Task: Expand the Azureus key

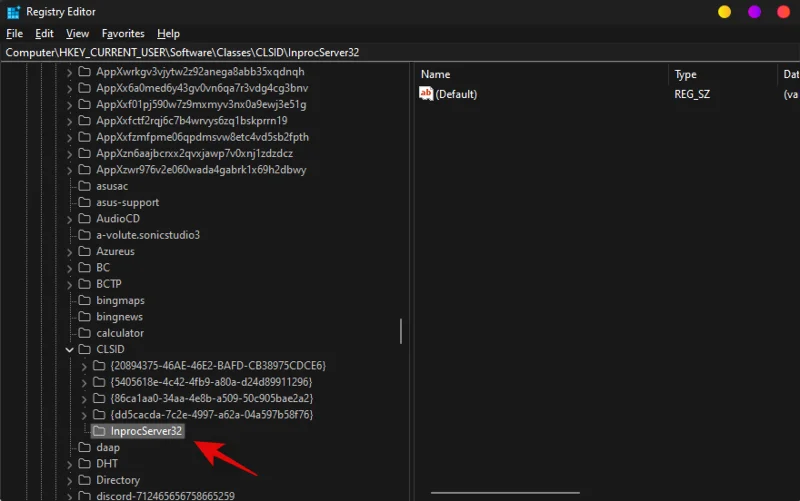Action: click(69, 252)
